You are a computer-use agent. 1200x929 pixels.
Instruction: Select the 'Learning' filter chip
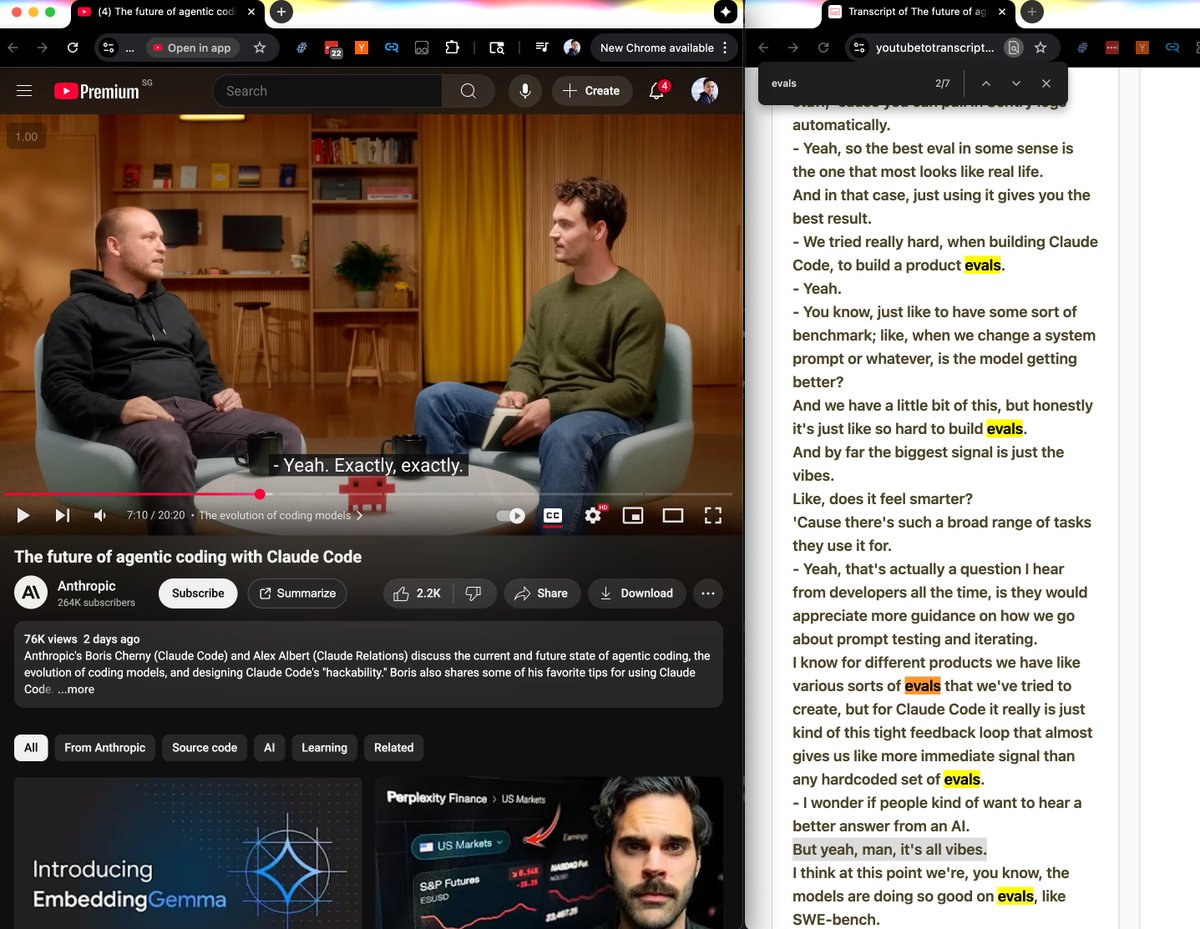pos(325,747)
